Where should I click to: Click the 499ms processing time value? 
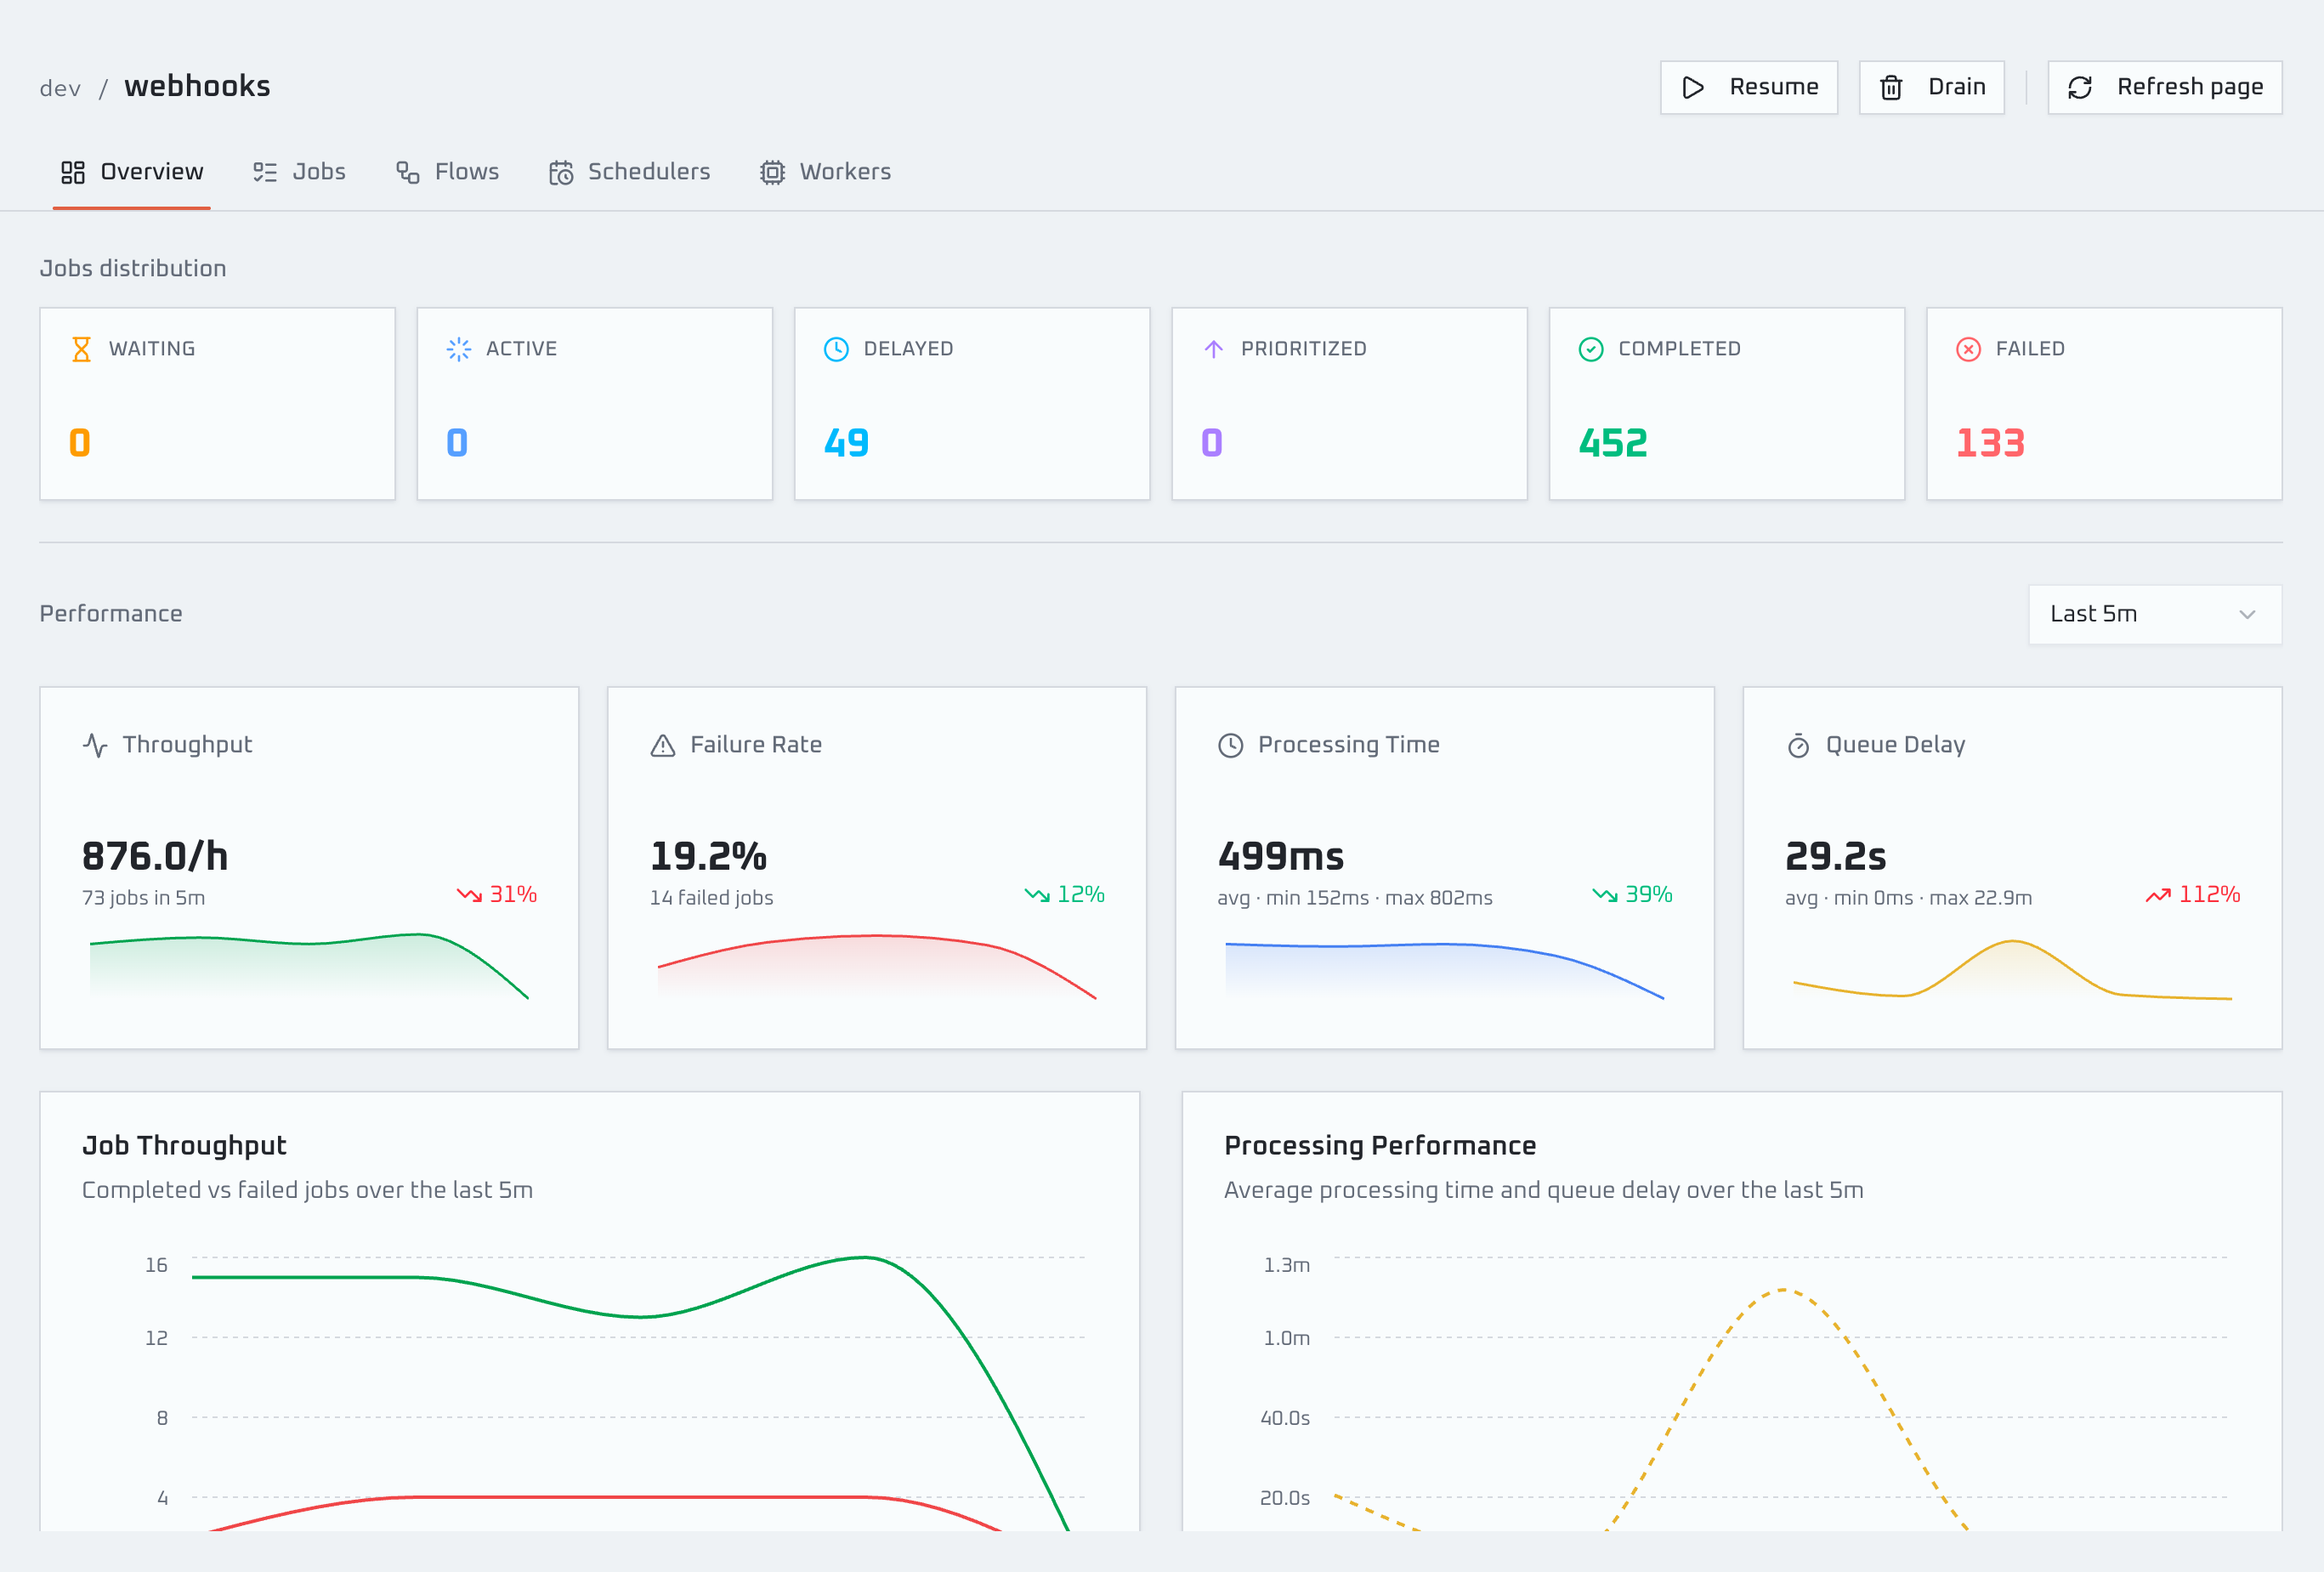click(1281, 856)
